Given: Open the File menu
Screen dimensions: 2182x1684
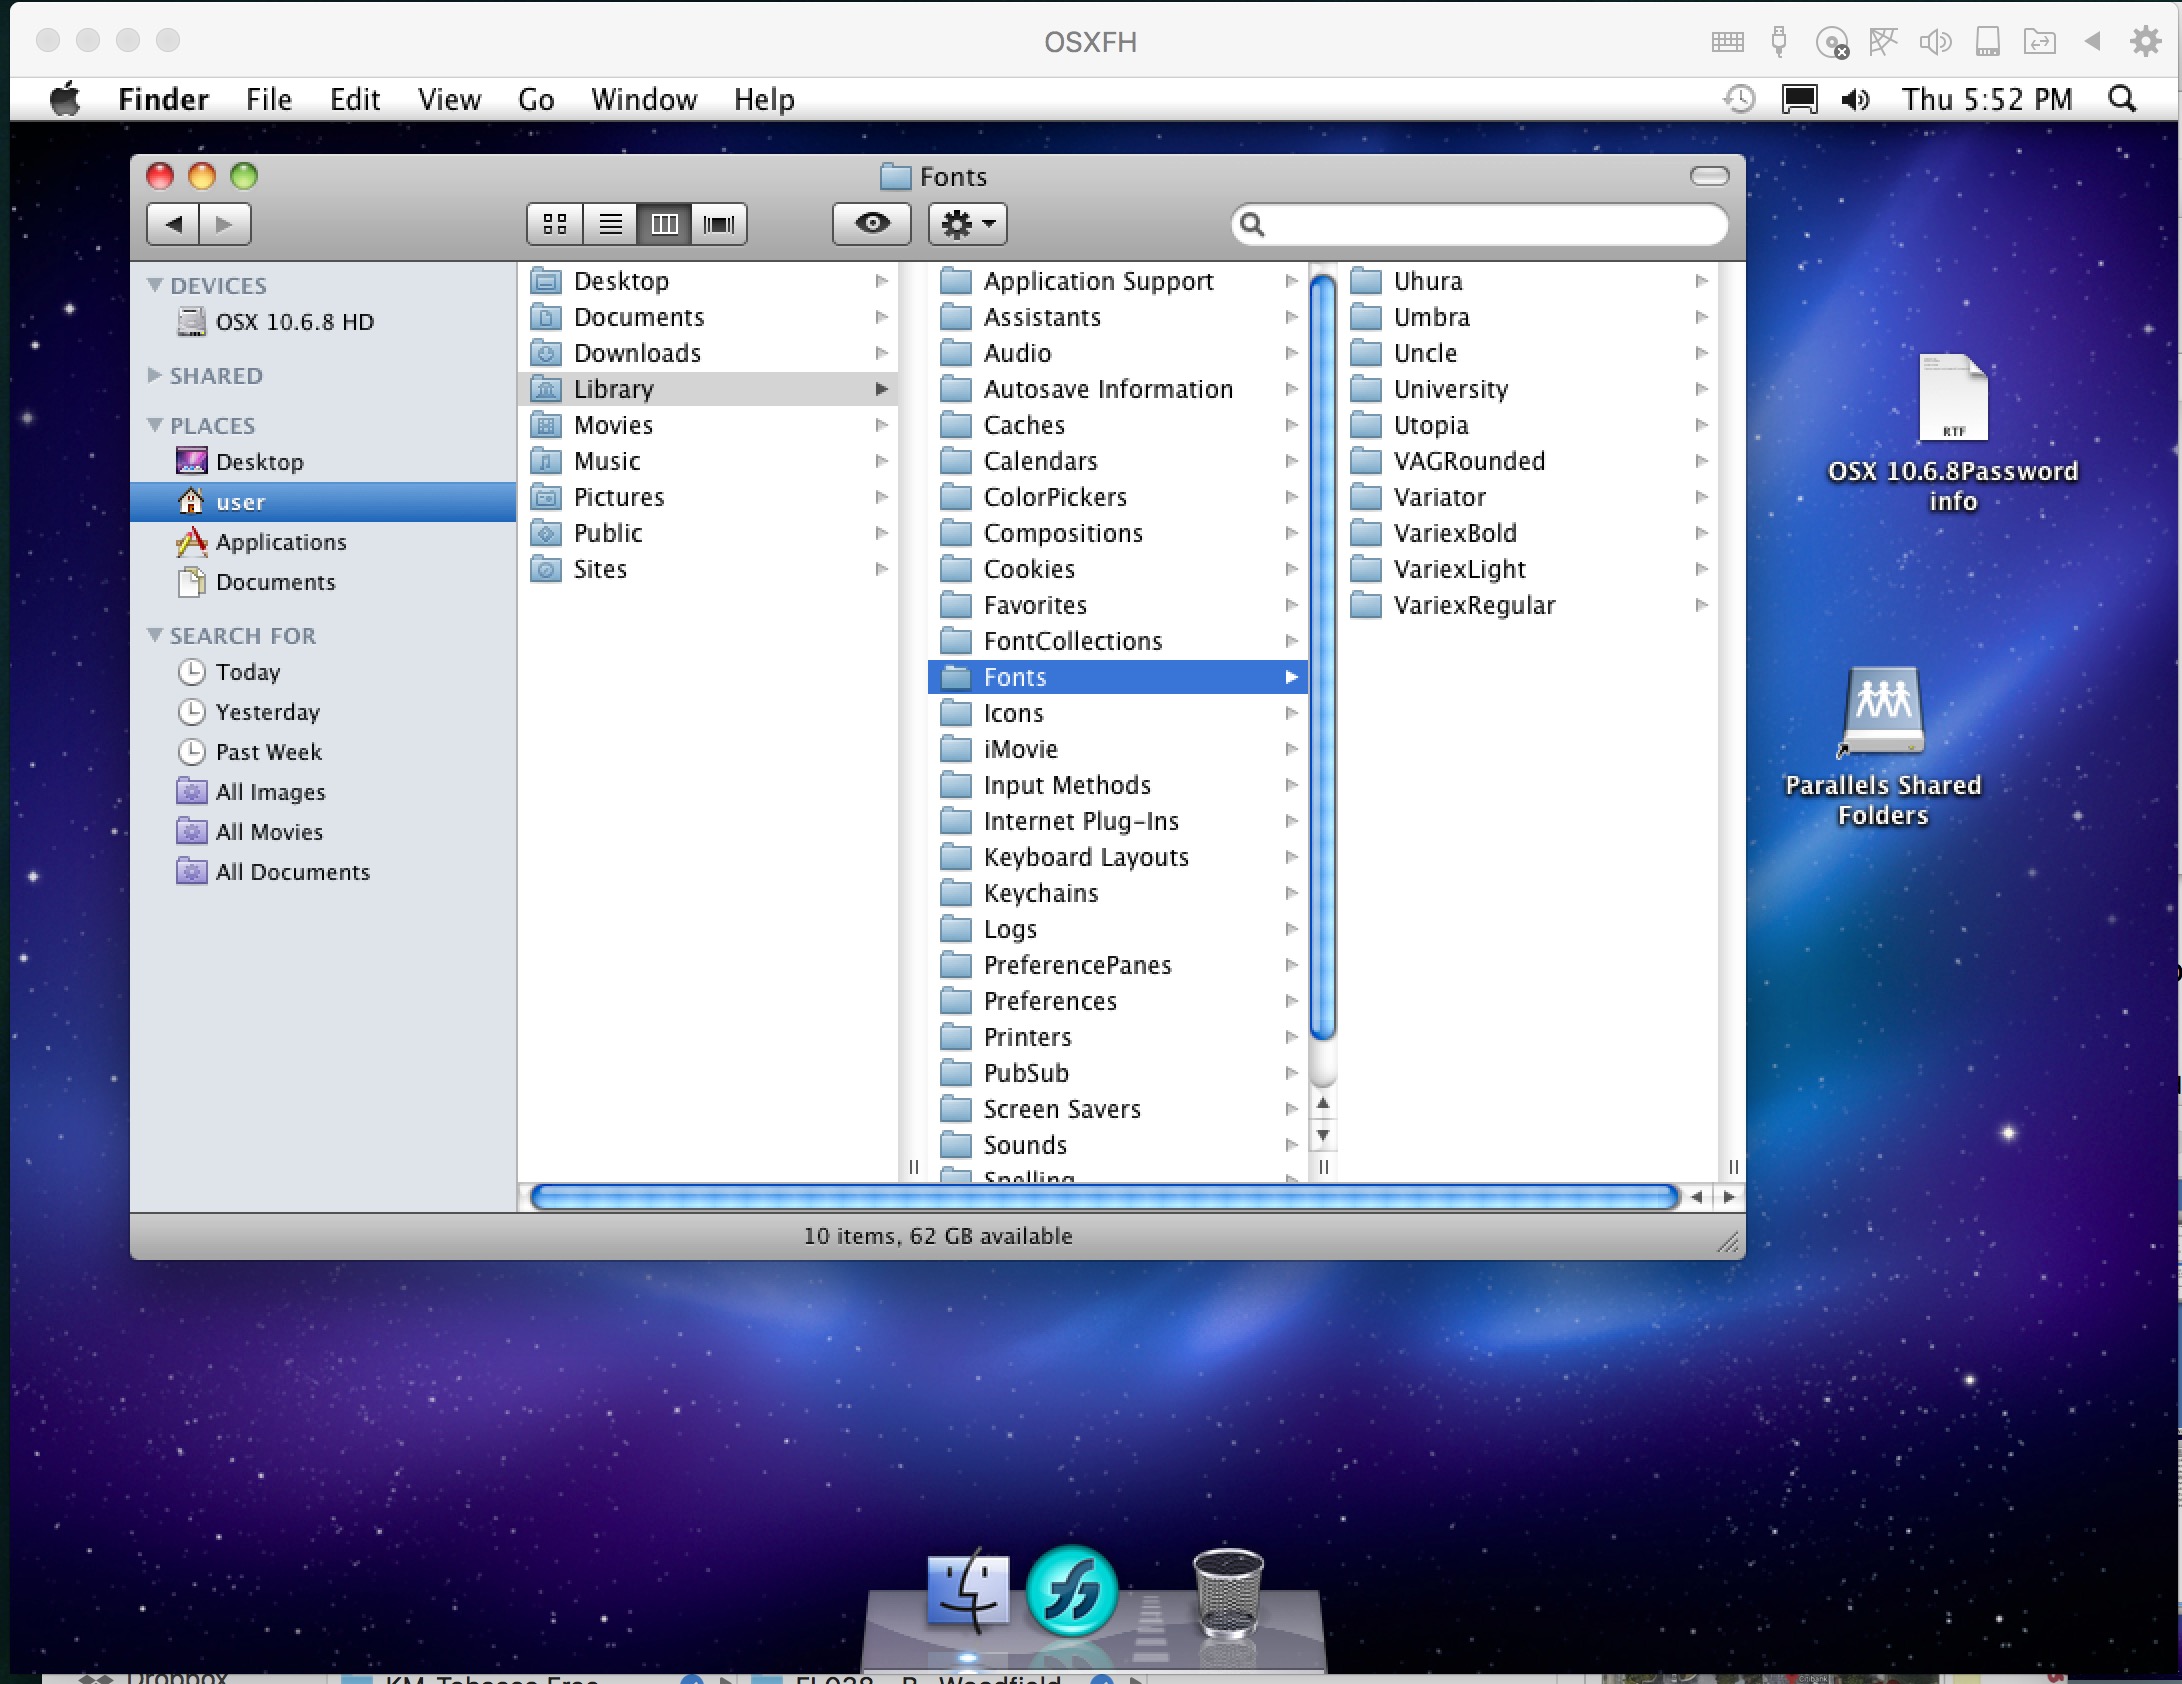Looking at the screenshot, I should point(269,99).
